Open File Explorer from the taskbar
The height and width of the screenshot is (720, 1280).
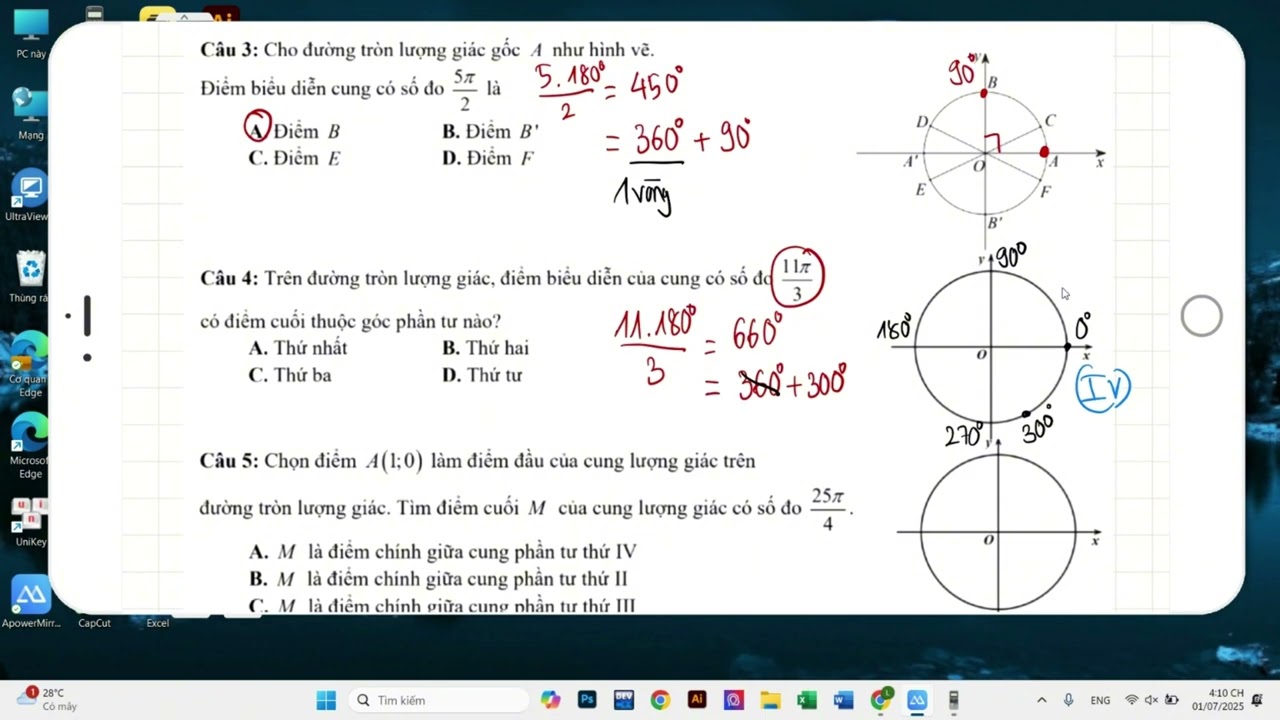(x=770, y=700)
